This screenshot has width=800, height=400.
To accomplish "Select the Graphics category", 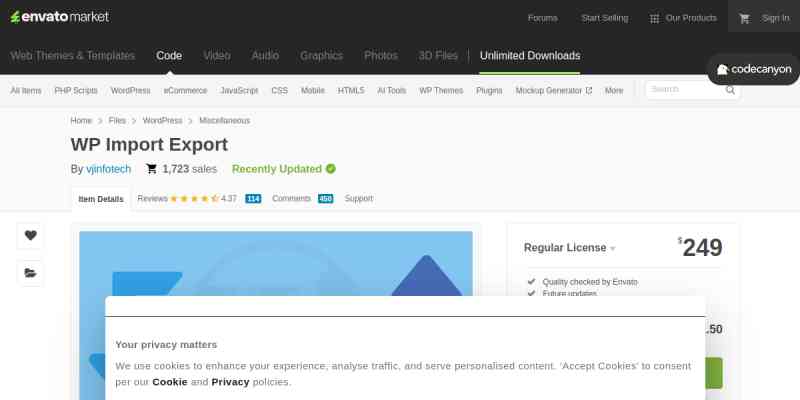I will coord(321,56).
